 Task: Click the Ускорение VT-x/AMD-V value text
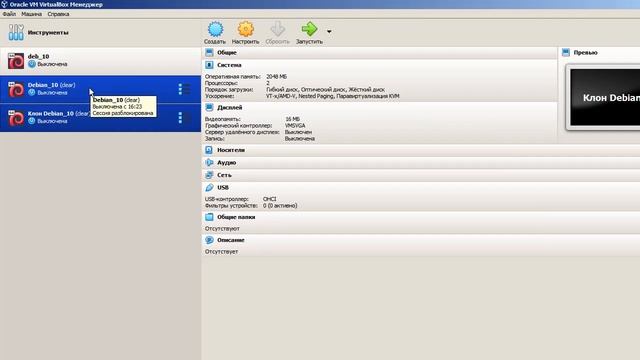coord(333,96)
